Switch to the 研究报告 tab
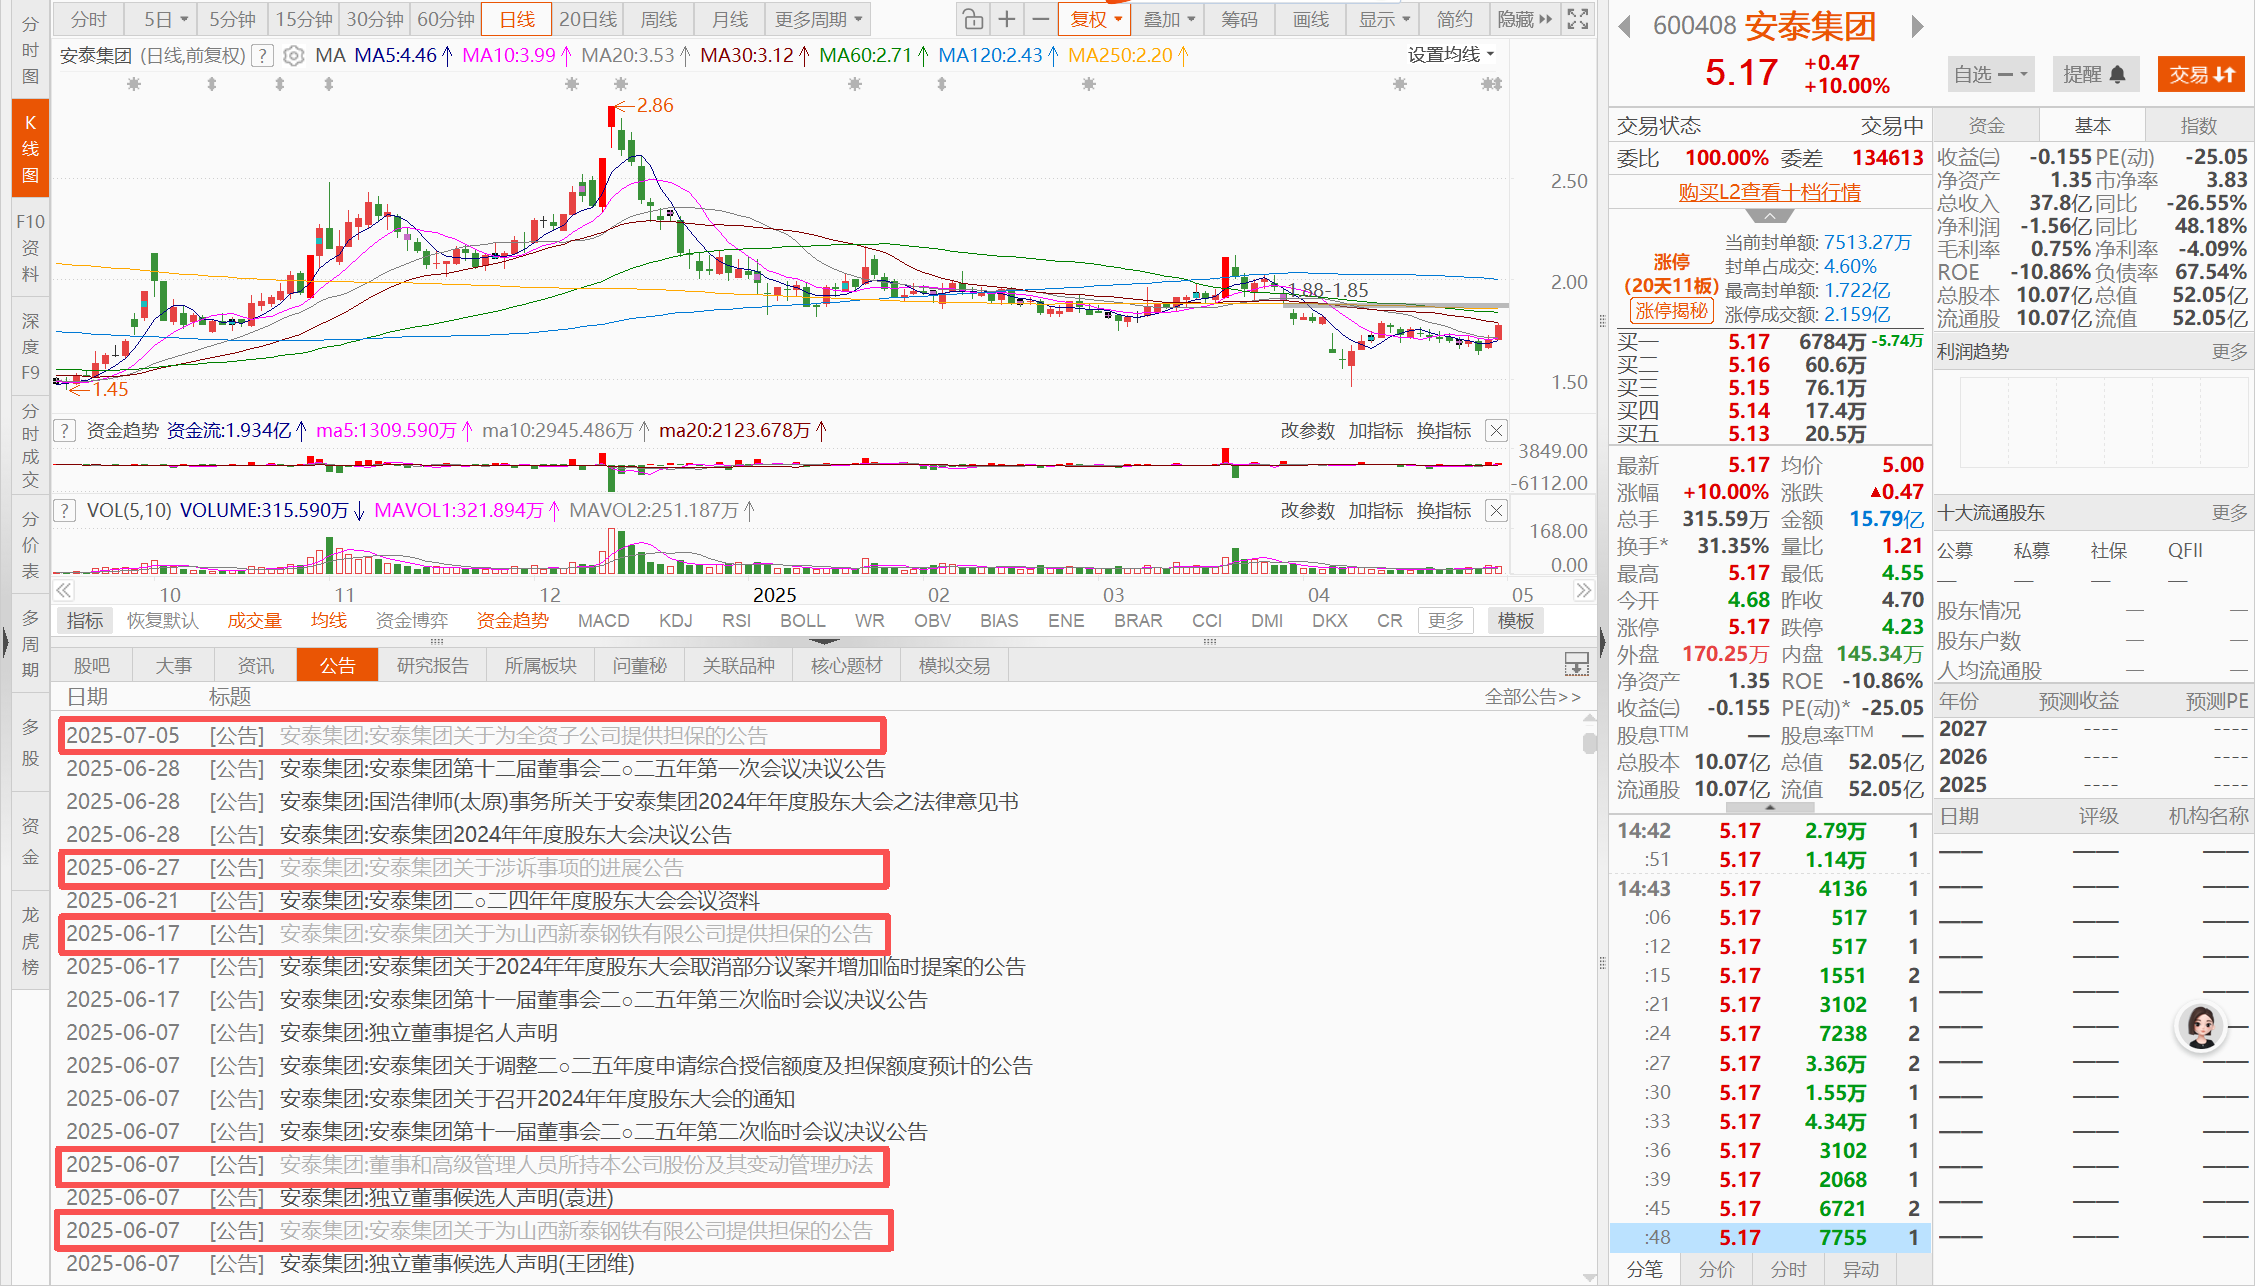Screen dimensions: 2255x1286 pyautogui.click(x=432, y=666)
